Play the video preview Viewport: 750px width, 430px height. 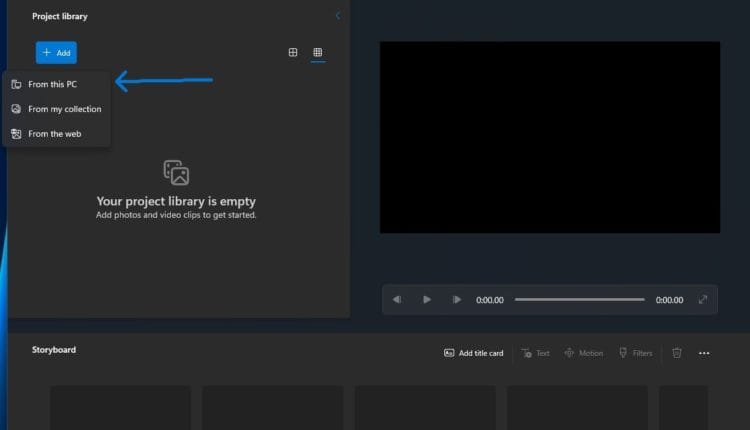427,299
